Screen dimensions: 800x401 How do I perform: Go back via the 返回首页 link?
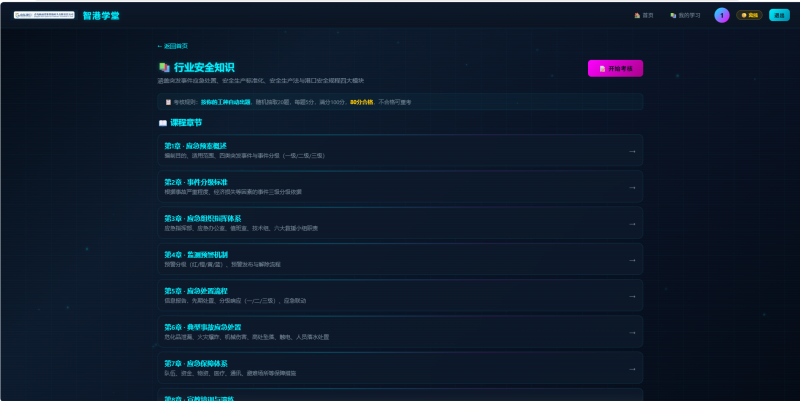click(172, 46)
